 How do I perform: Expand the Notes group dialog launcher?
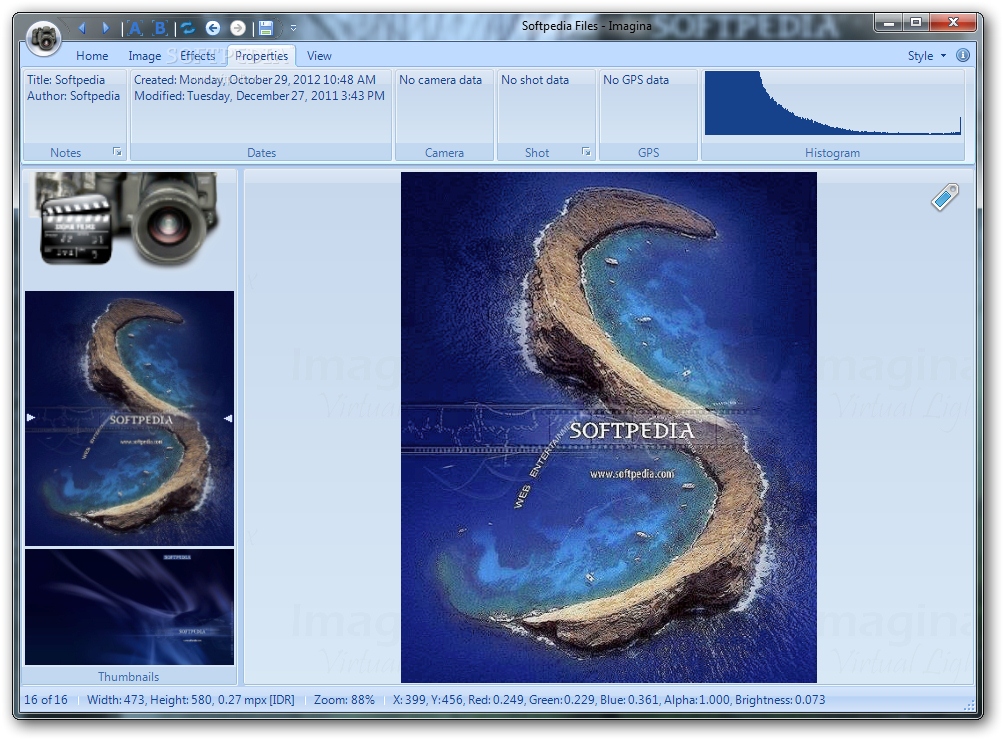[117, 152]
